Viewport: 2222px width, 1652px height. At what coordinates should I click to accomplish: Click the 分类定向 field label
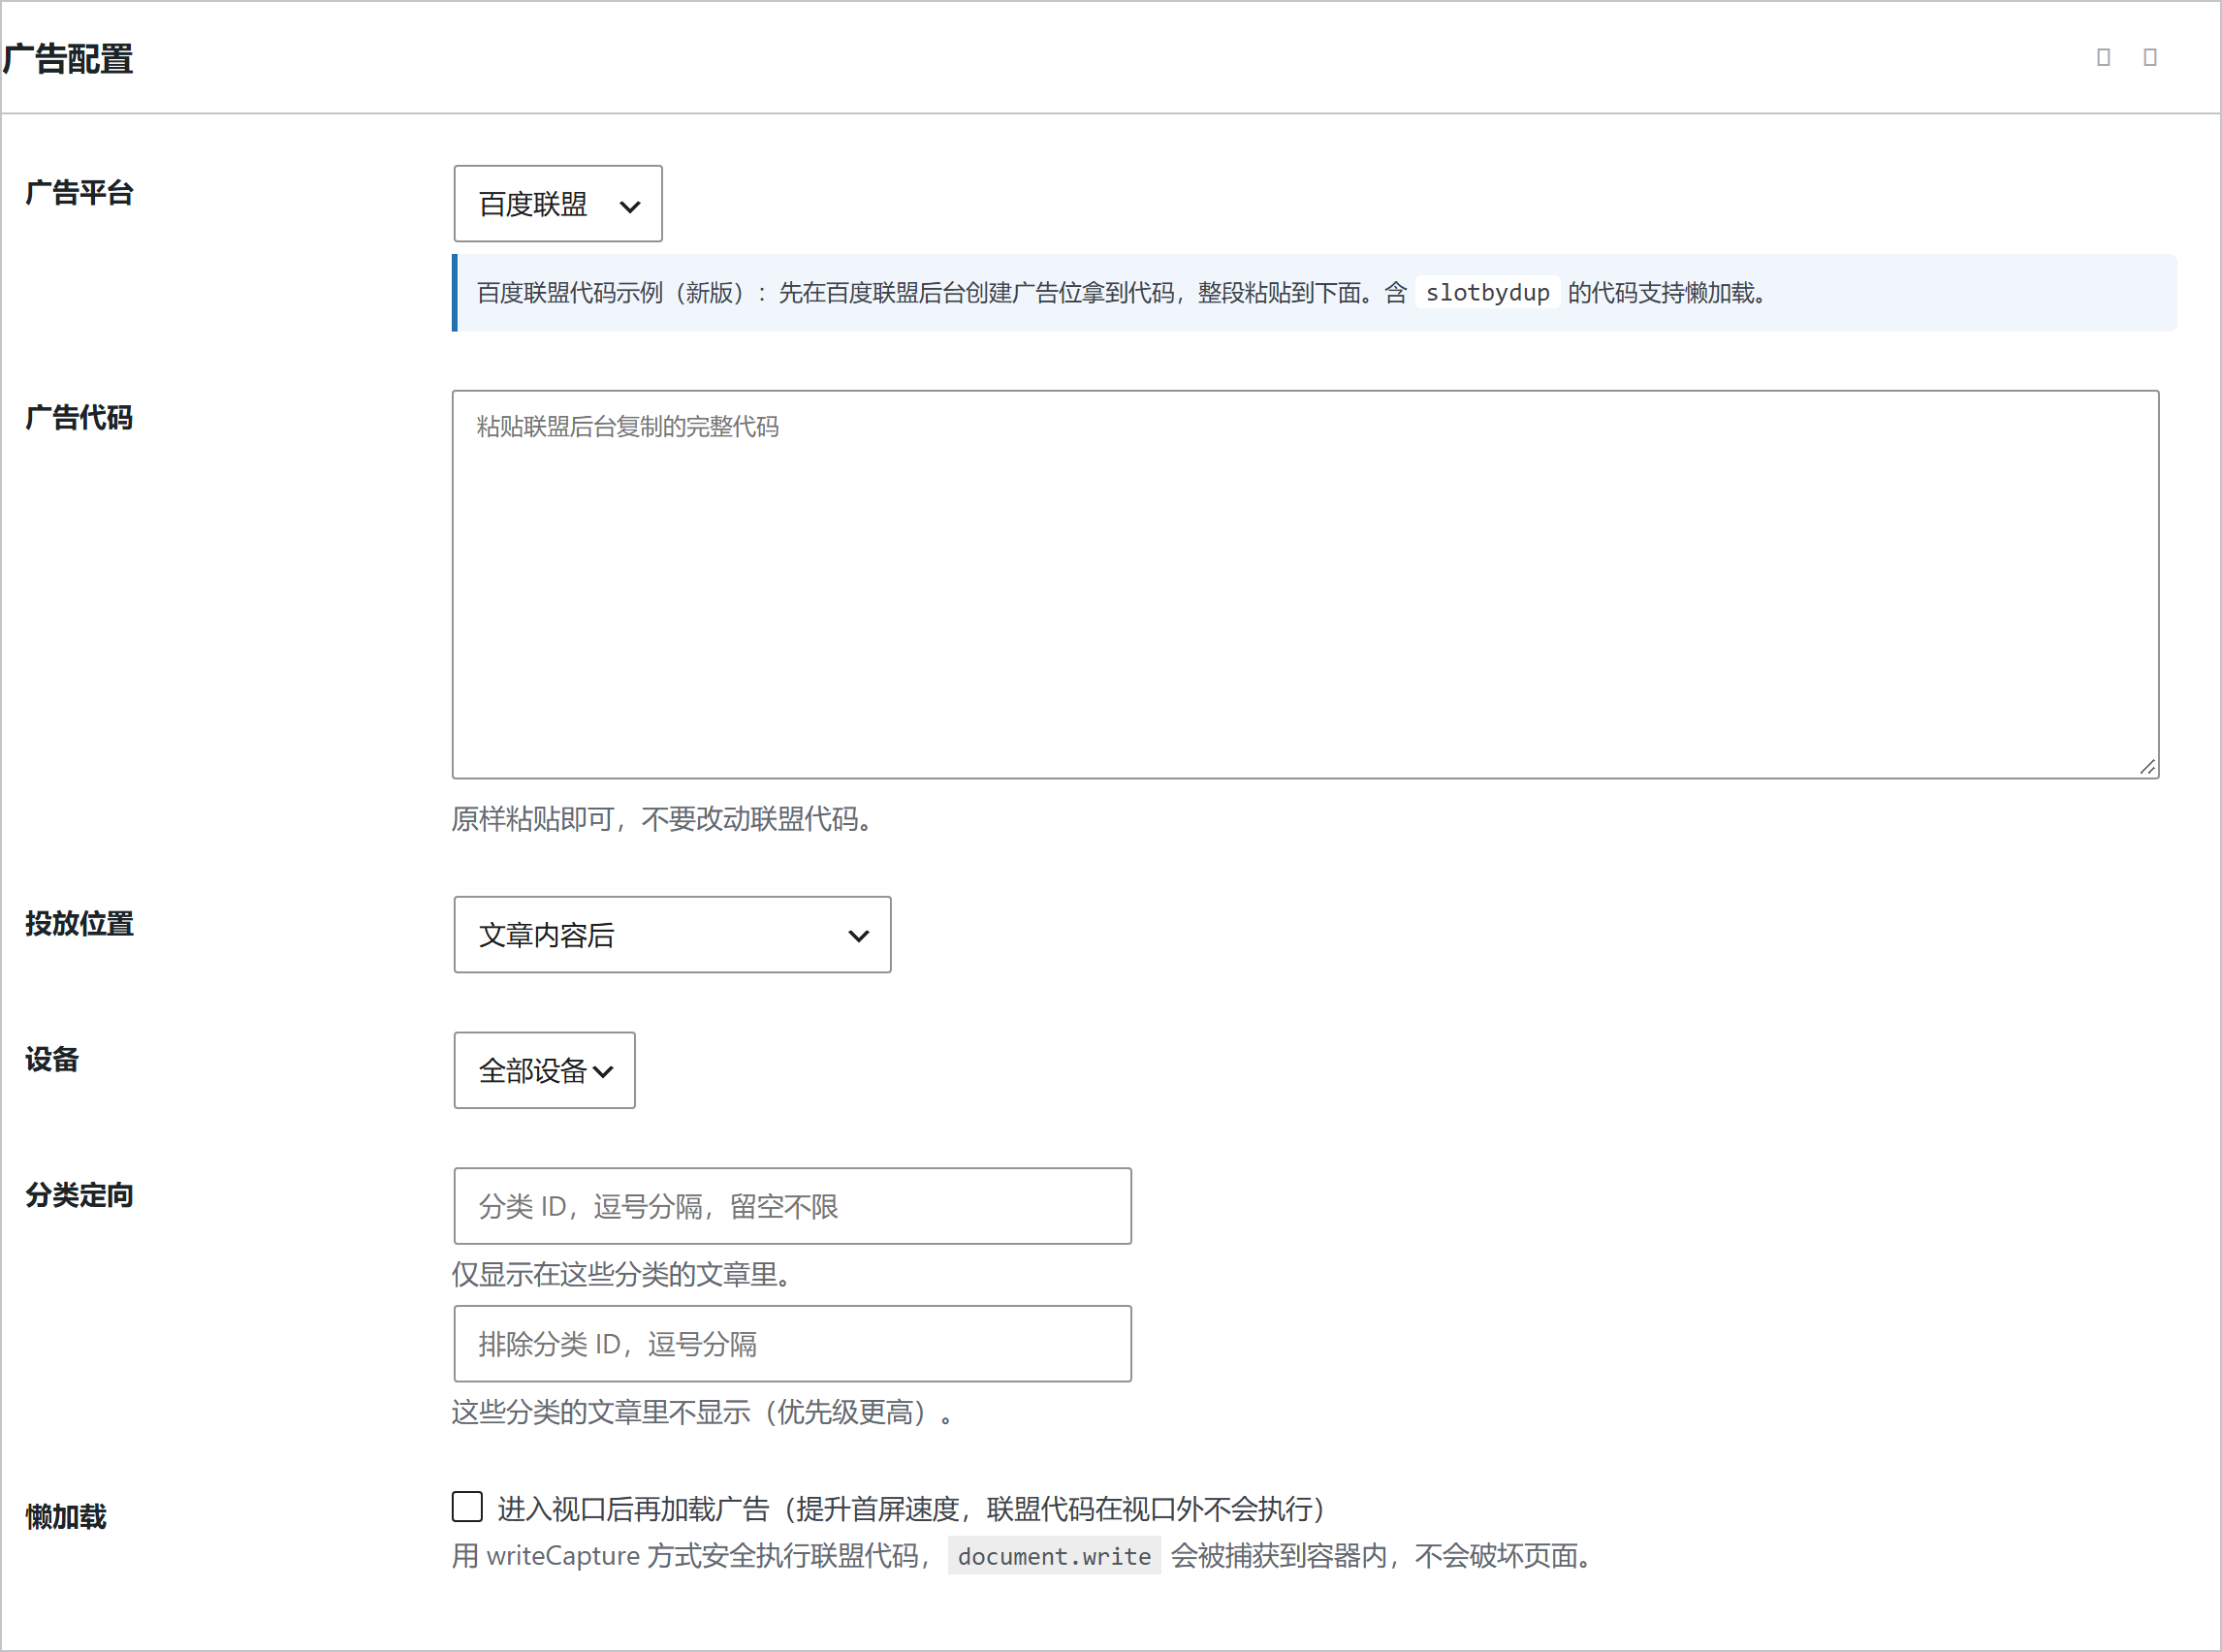80,1196
